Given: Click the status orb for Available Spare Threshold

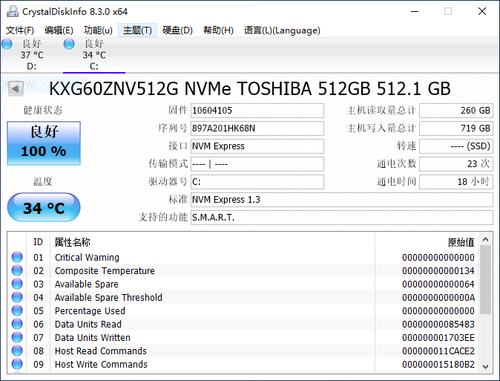Looking at the screenshot, I should point(17,297).
